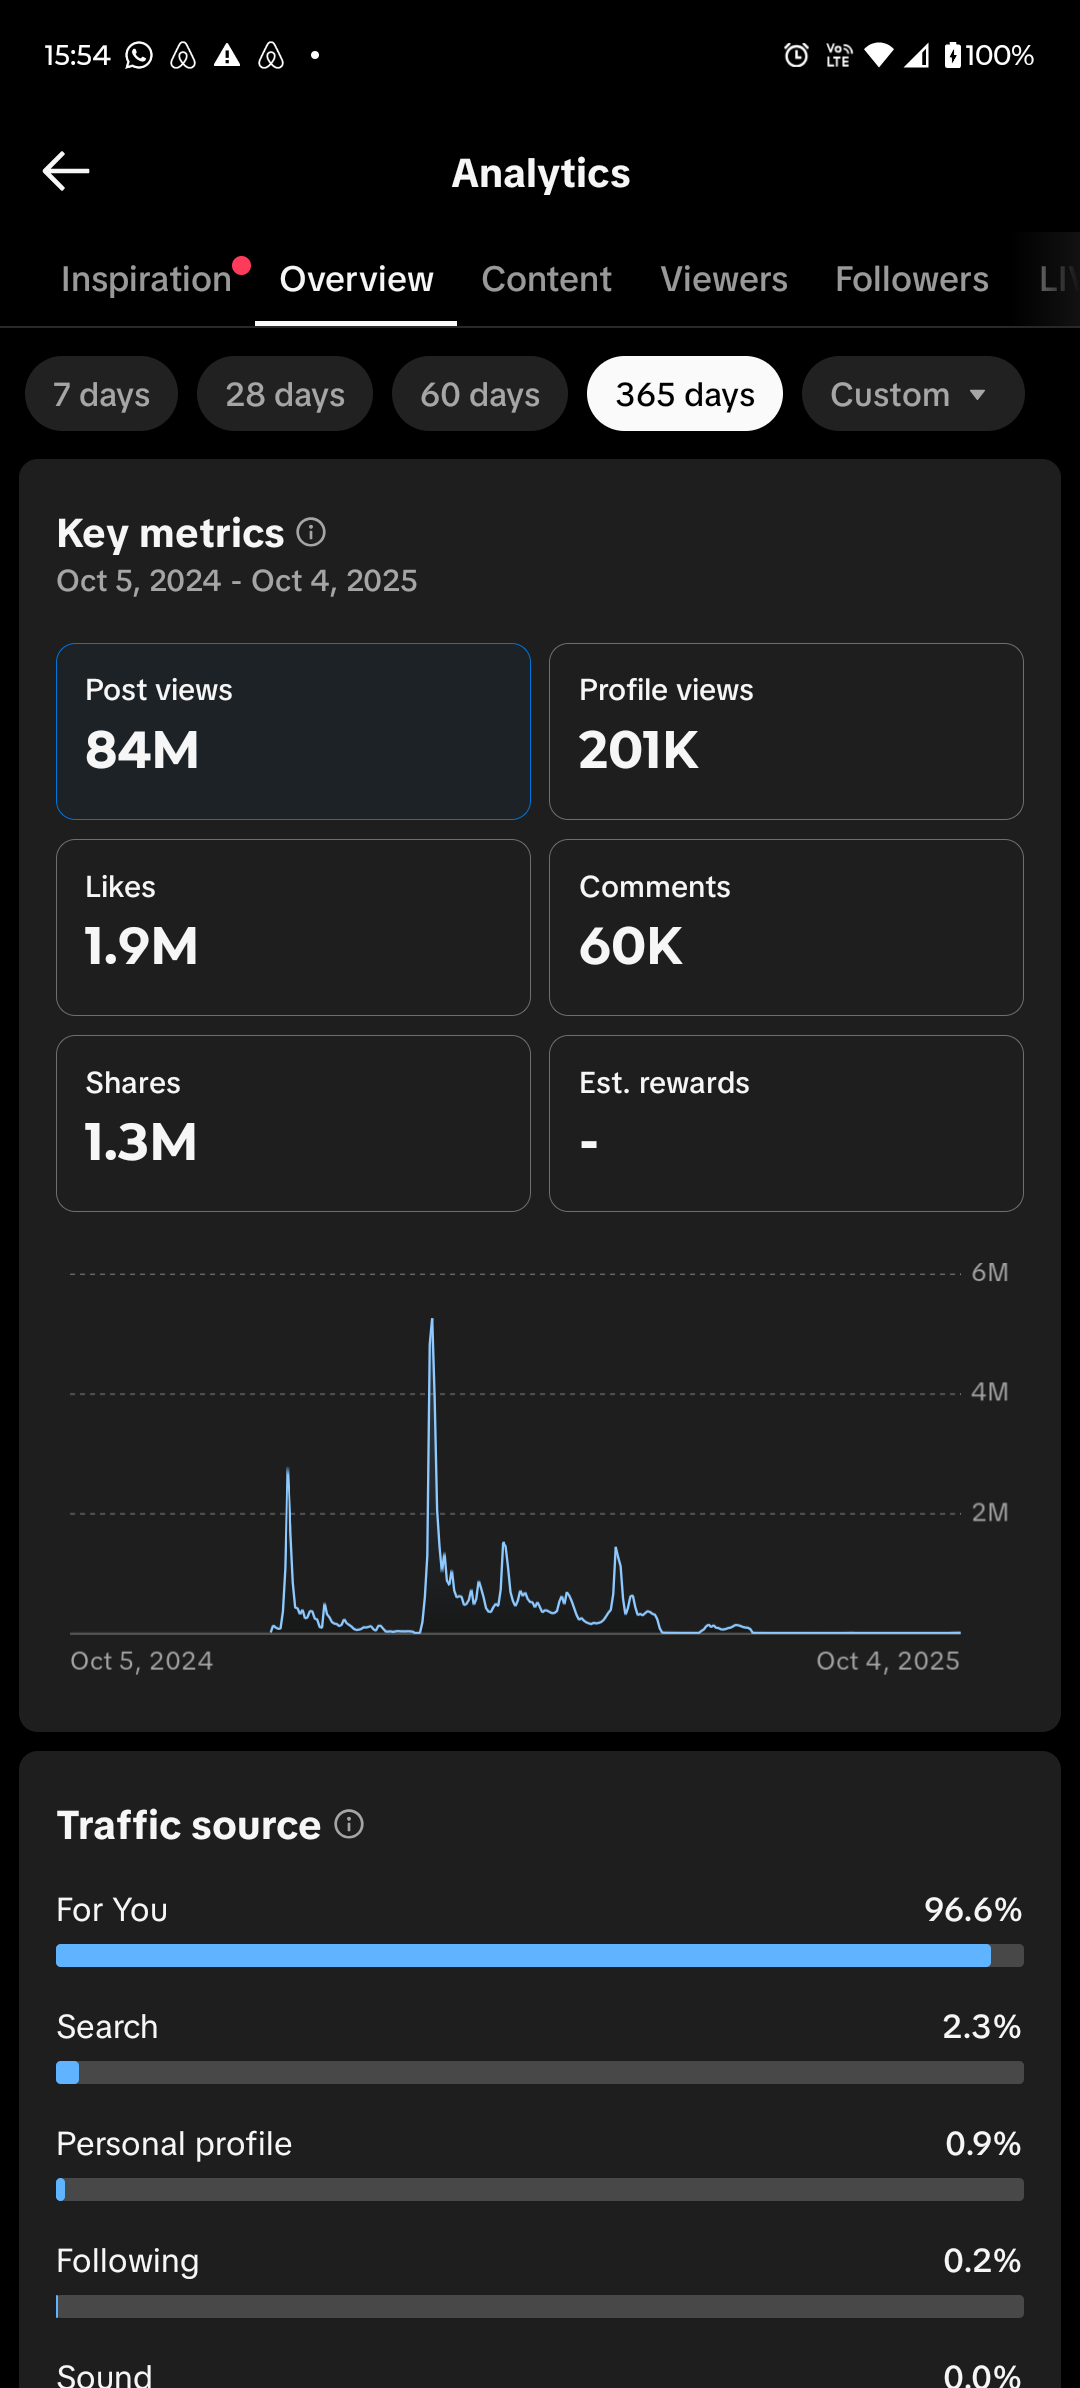Viewport: 1080px width, 2388px height.
Task: Tap the back arrow icon
Action: click(66, 172)
